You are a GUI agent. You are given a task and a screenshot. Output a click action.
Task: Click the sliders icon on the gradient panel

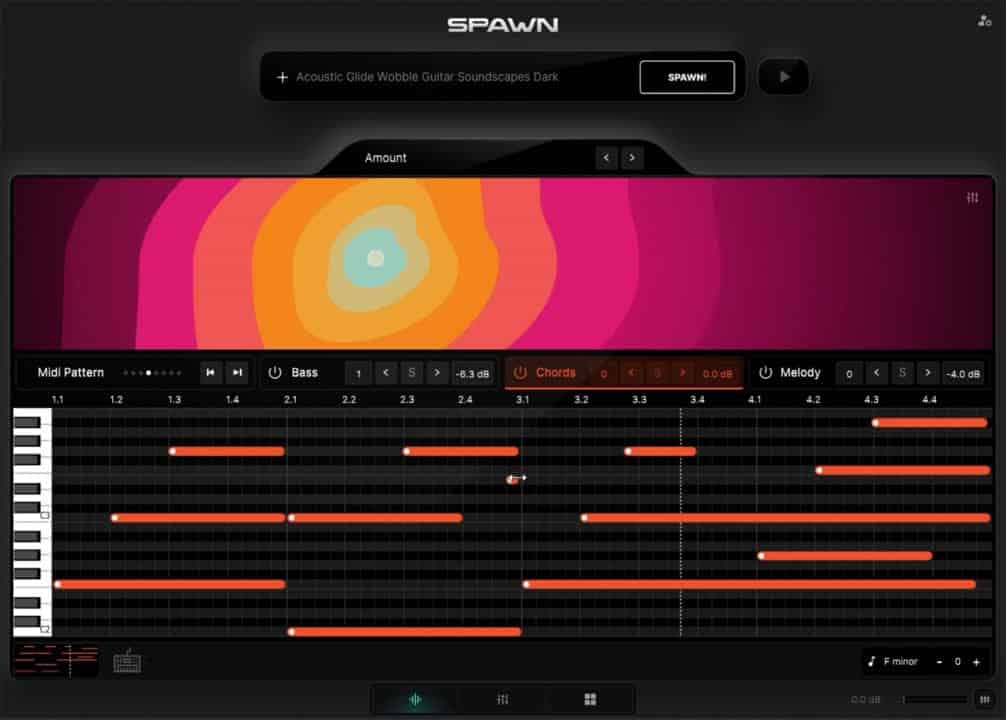pos(971,198)
